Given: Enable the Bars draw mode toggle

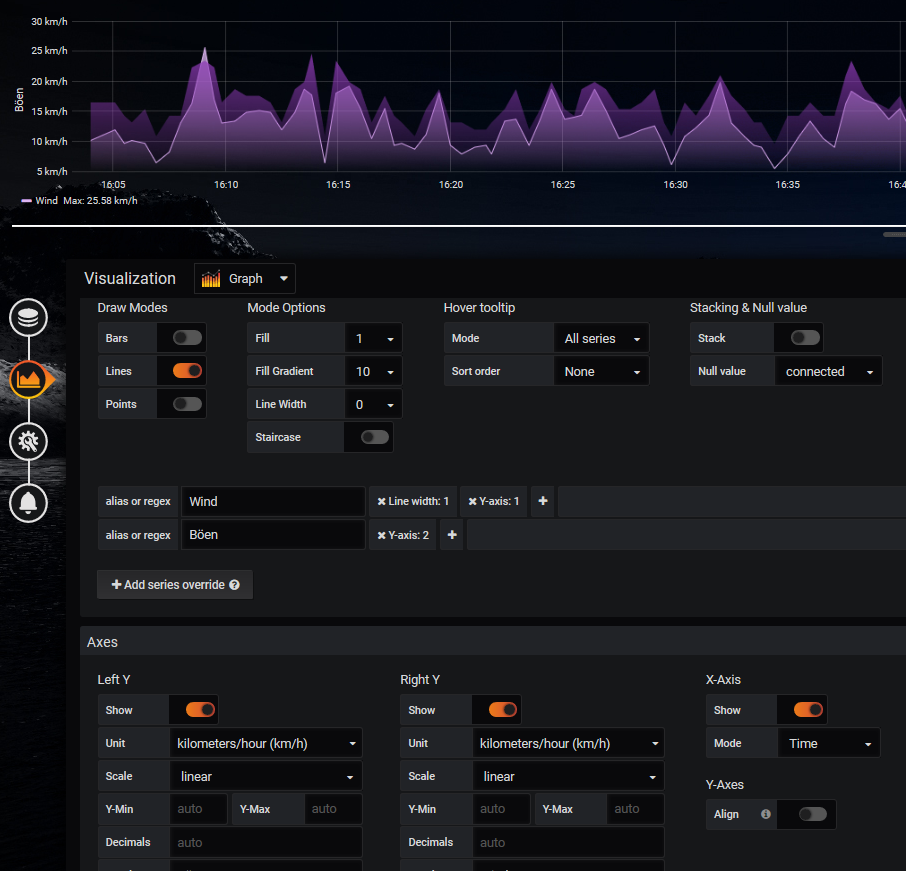Looking at the screenshot, I should [188, 338].
